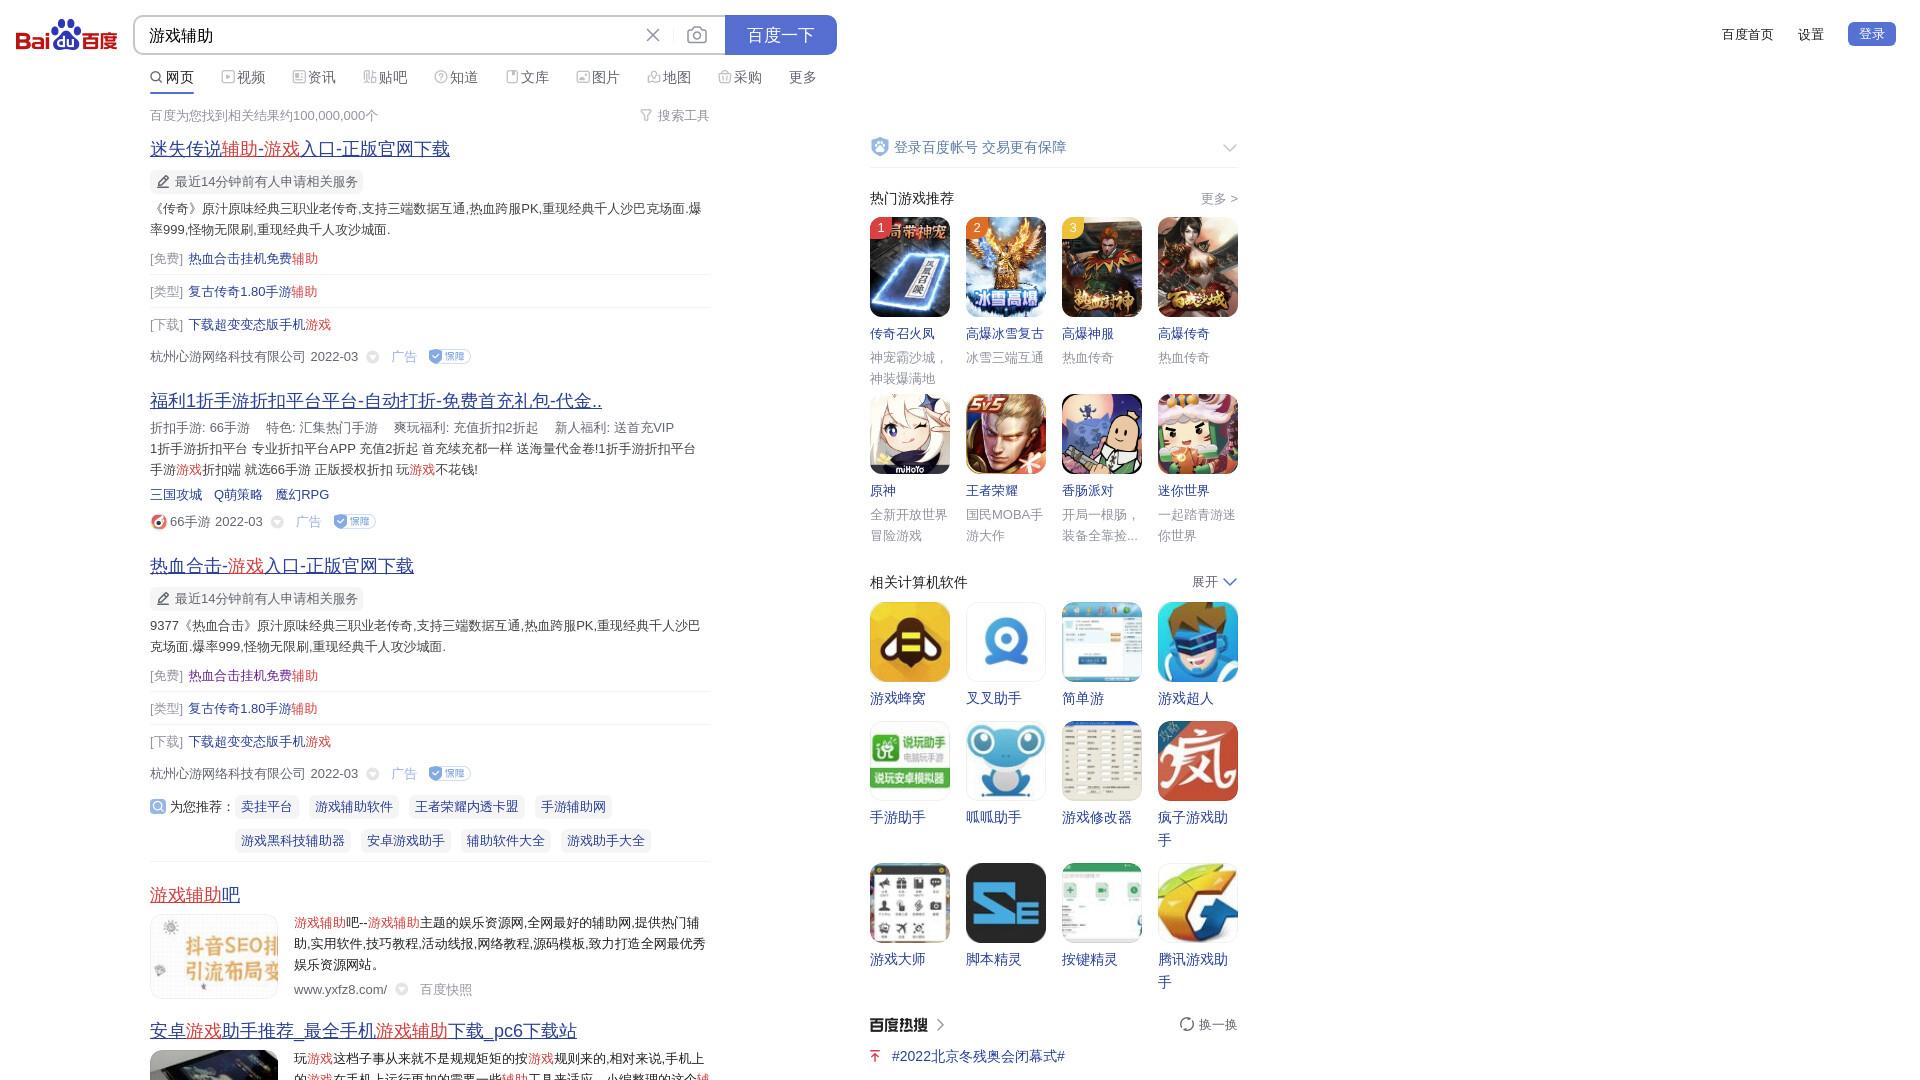Screen dimensions: 1920x1080
Task: Switch to the 知道 tab
Action: 456,77
